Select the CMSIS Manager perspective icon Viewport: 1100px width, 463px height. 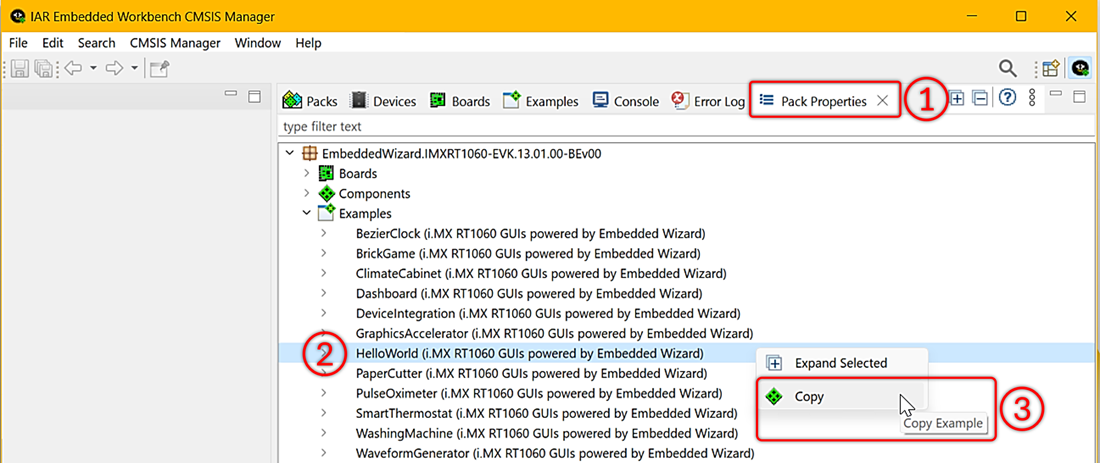click(1080, 68)
